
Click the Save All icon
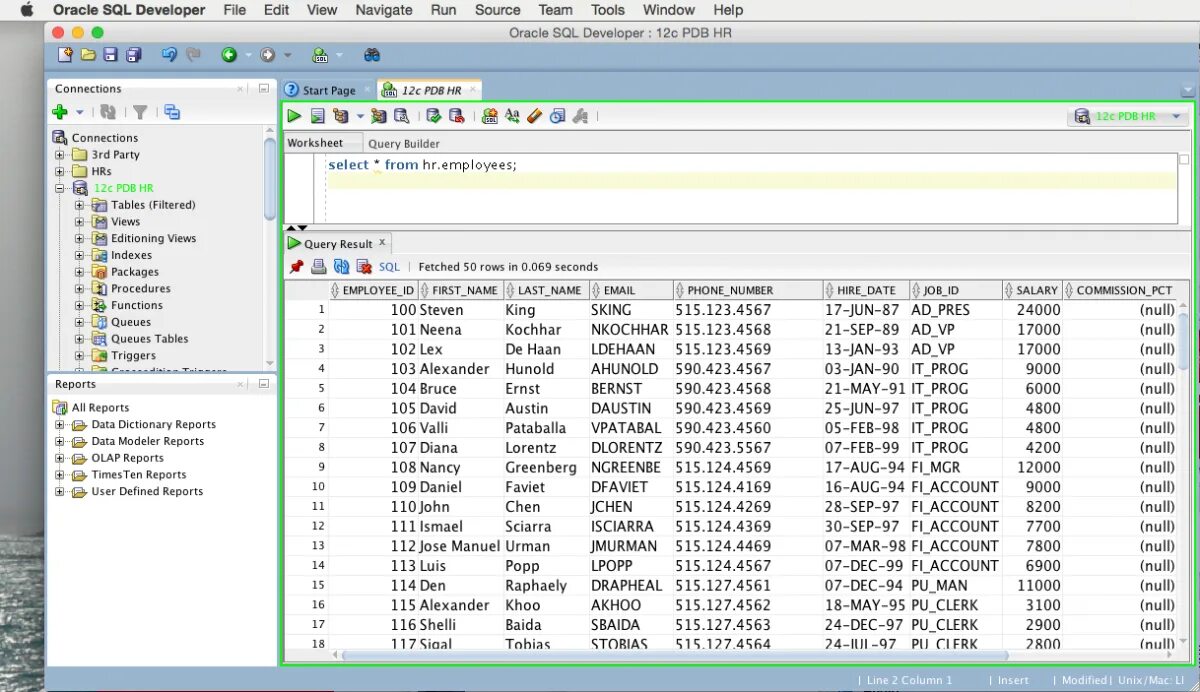pos(134,55)
